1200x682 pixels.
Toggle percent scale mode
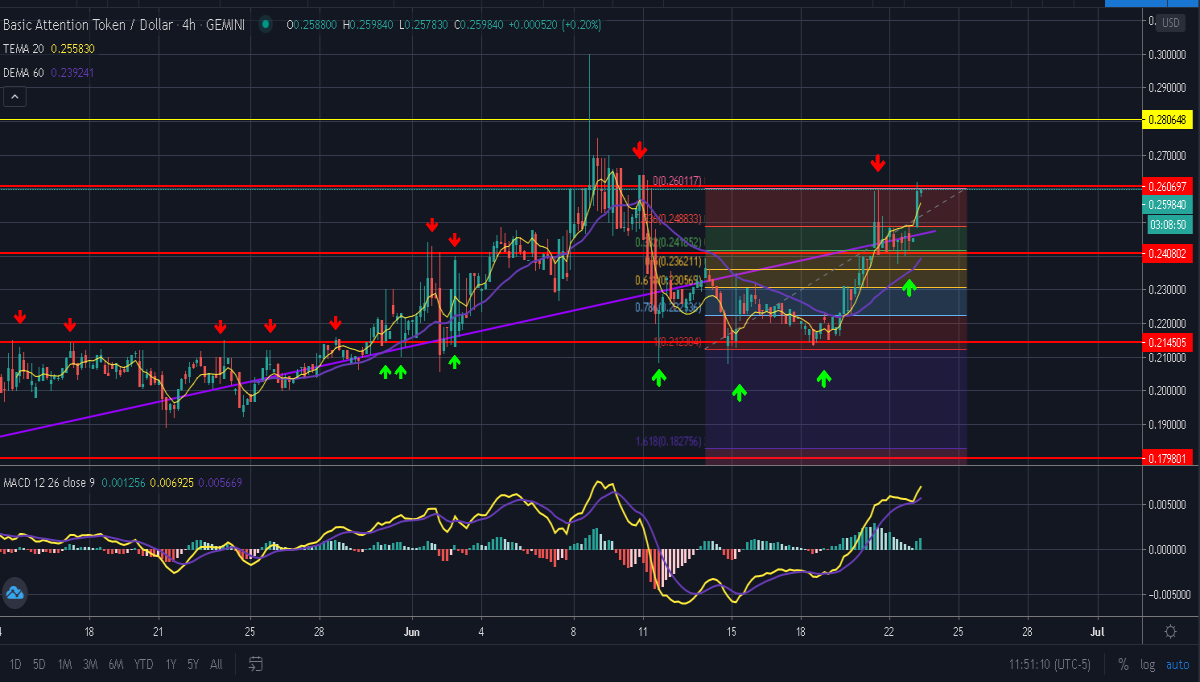pyautogui.click(x=1123, y=664)
